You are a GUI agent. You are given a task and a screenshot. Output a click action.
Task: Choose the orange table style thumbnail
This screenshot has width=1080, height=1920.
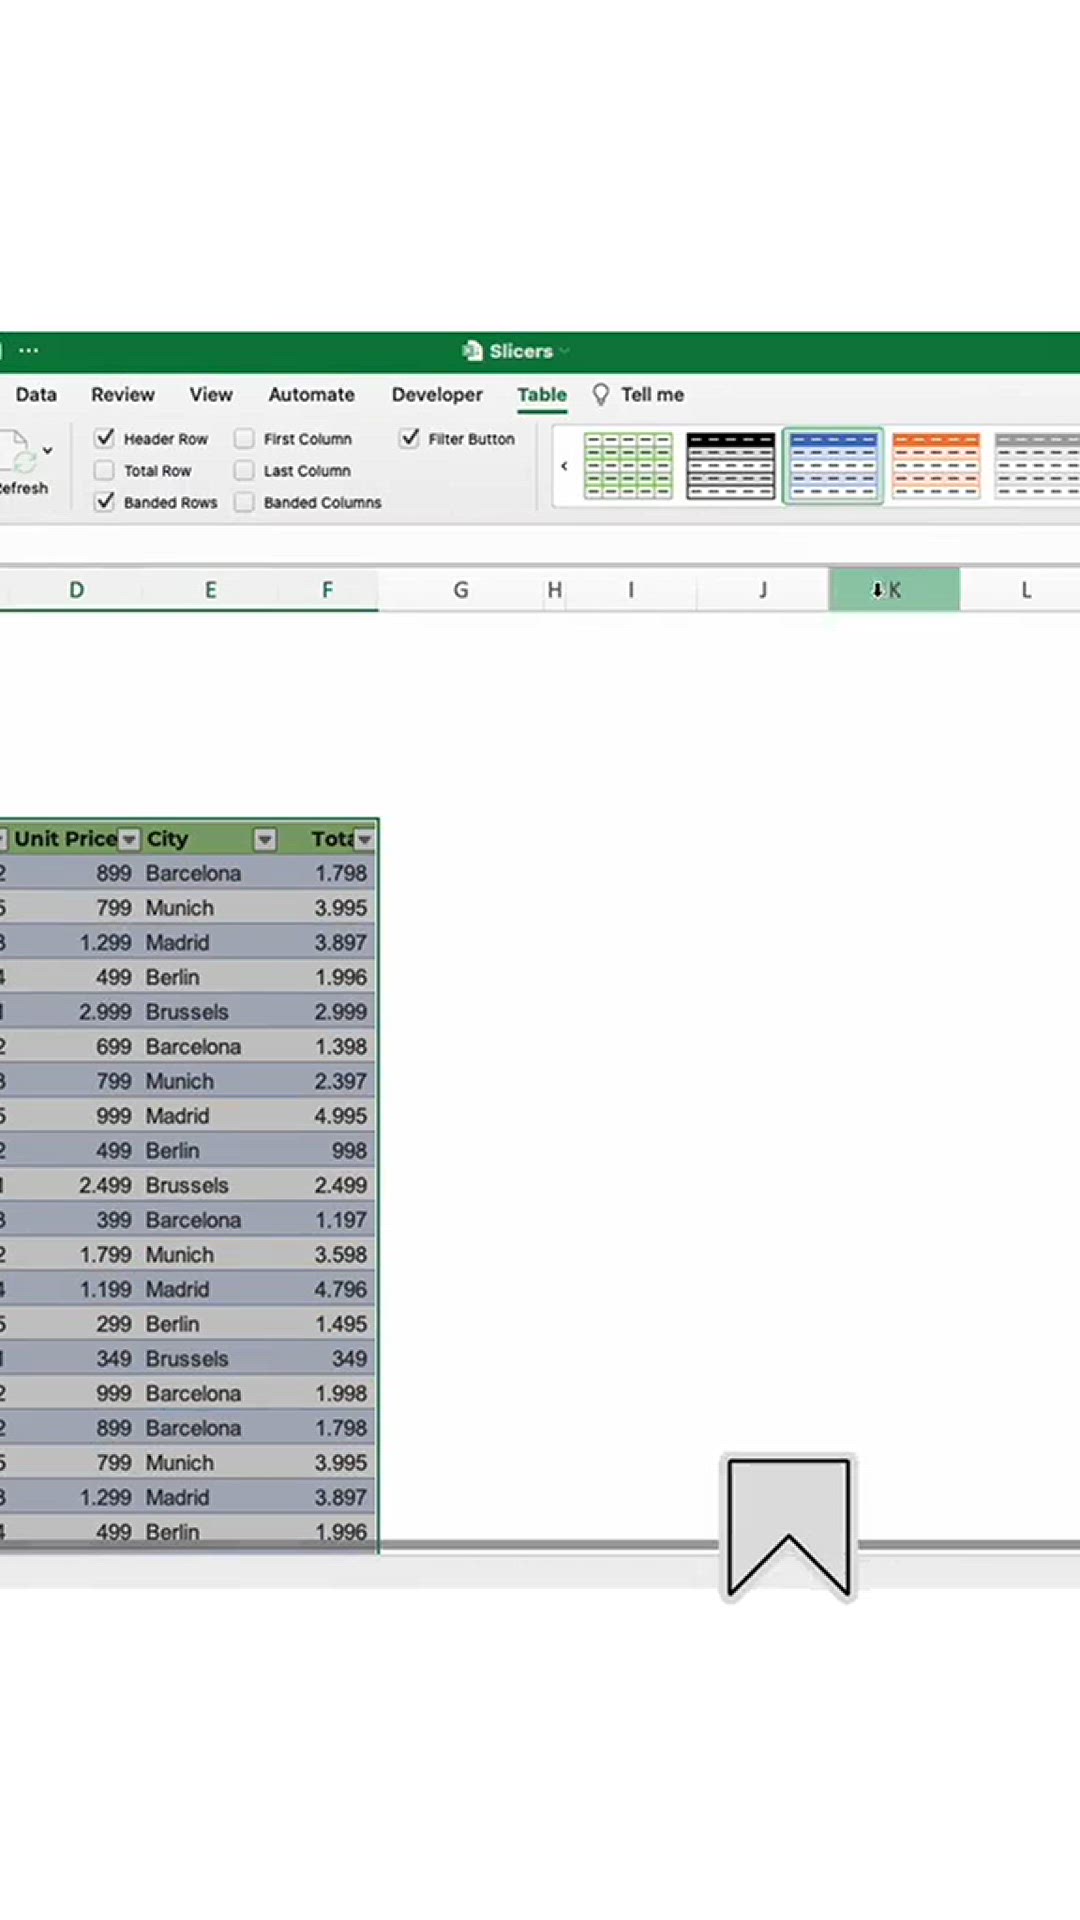936,466
